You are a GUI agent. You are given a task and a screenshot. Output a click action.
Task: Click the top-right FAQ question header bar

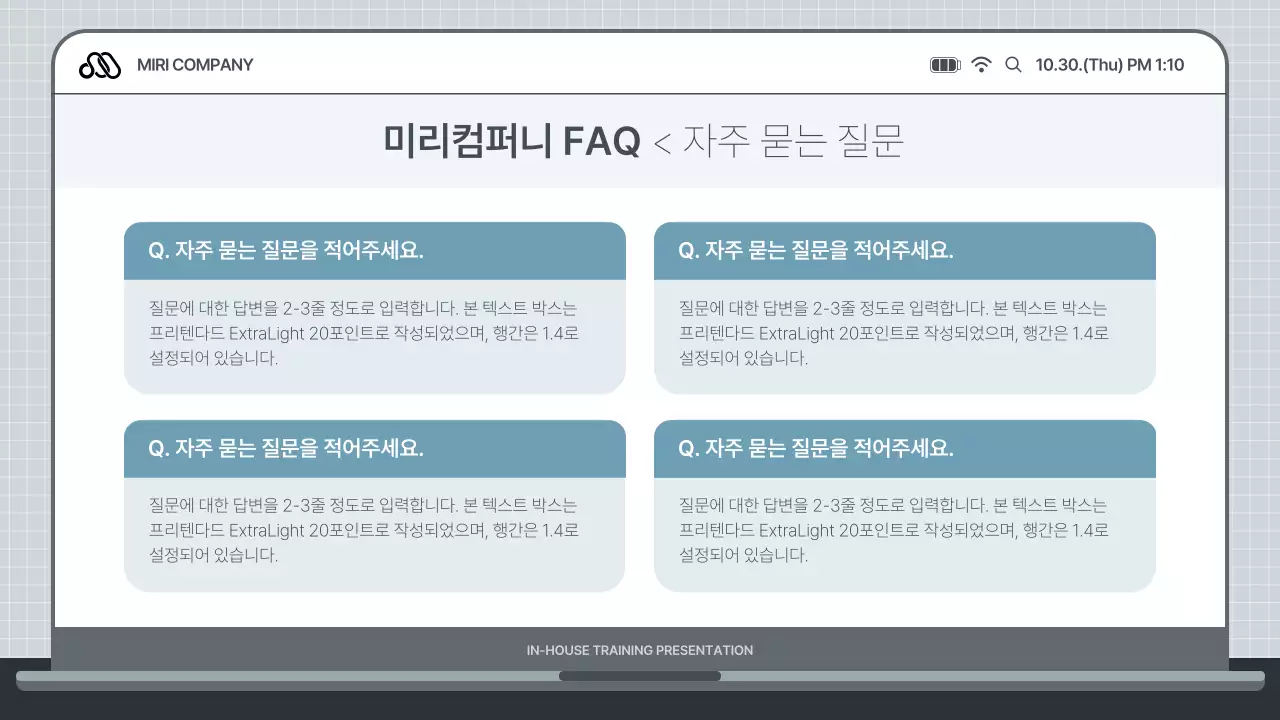pos(905,251)
